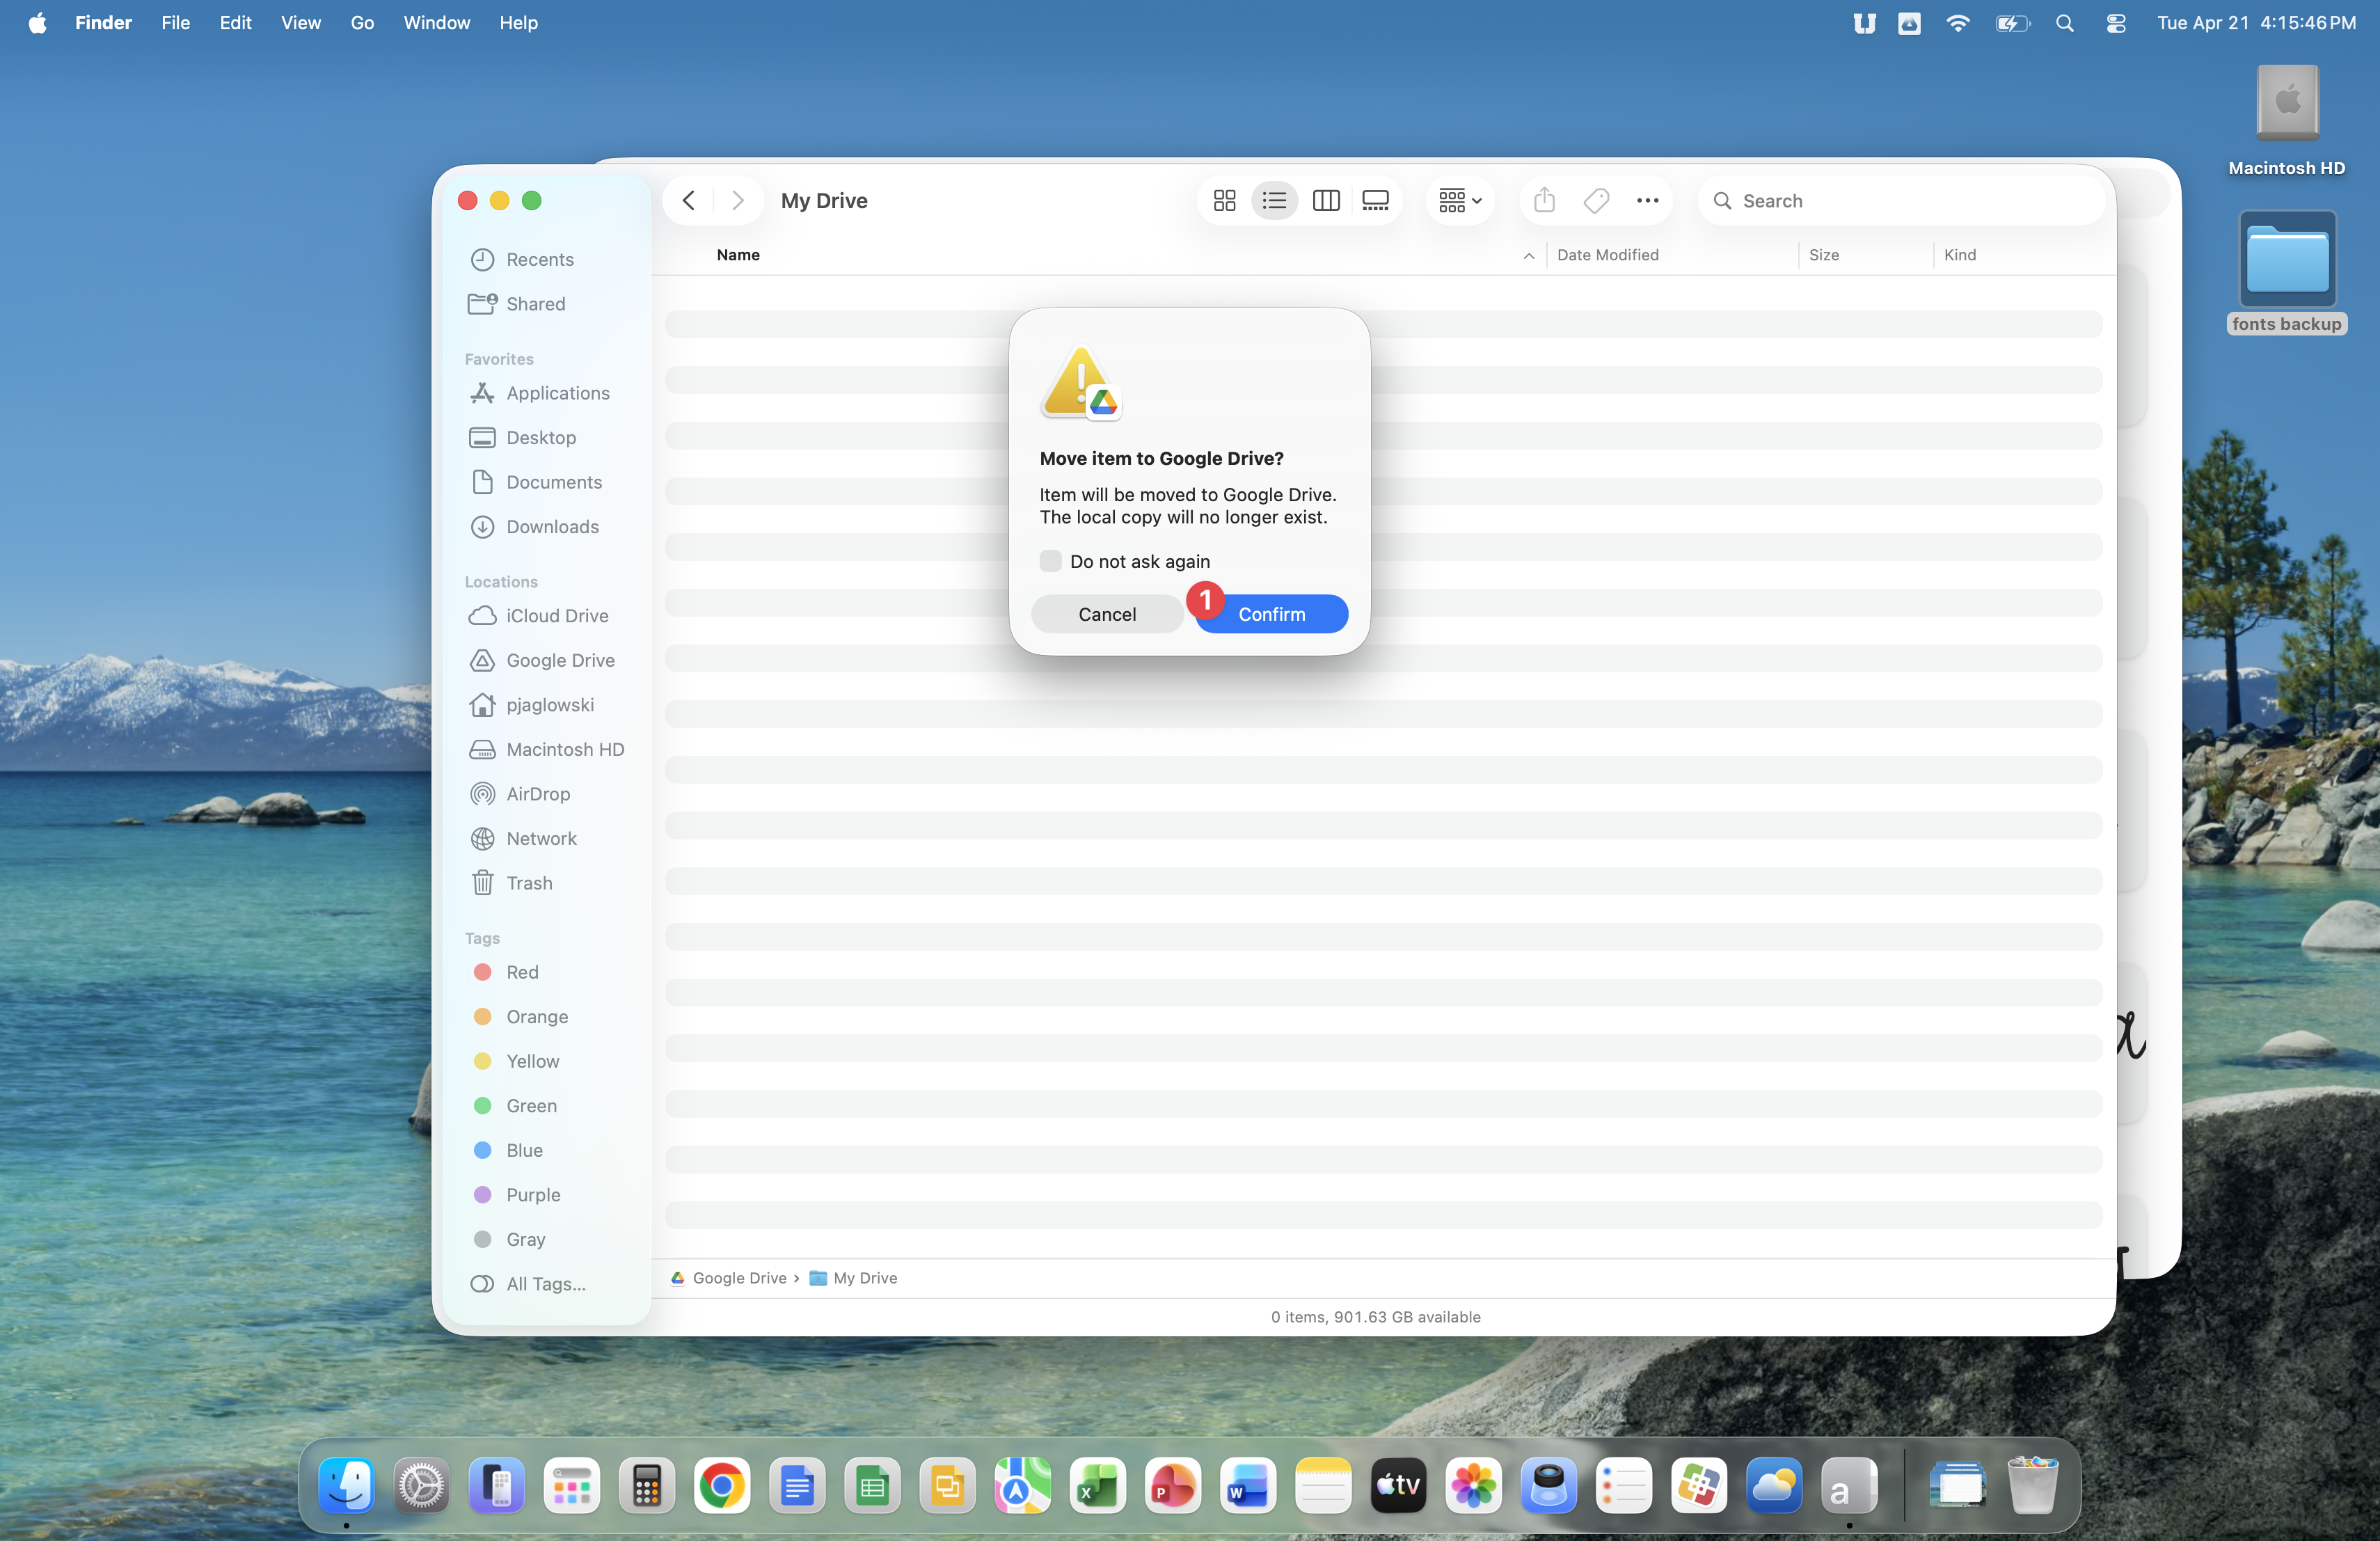Select list view toggle in toolbar
The height and width of the screenshot is (1541, 2380).
click(1274, 201)
